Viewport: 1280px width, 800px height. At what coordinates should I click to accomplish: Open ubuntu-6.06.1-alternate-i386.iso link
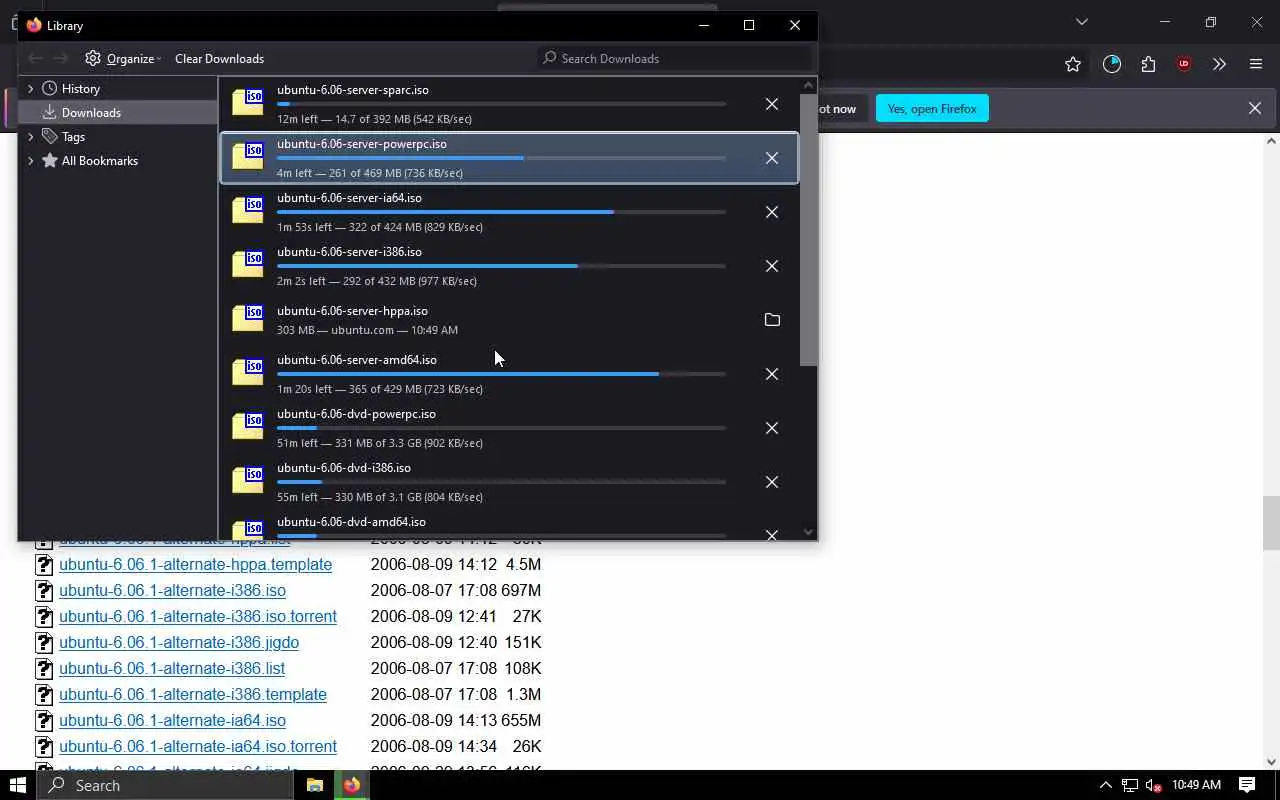pyautogui.click(x=172, y=590)
